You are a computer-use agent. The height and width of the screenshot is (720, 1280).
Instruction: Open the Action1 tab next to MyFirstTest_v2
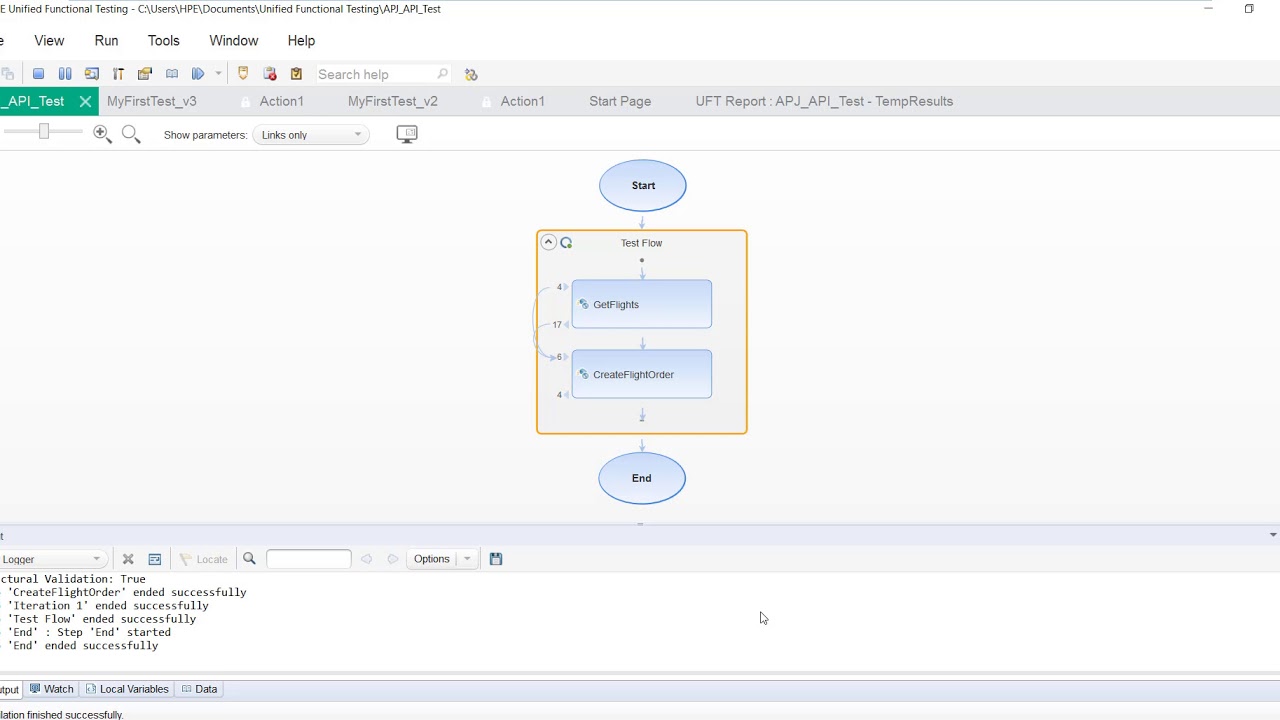(522, 101)
